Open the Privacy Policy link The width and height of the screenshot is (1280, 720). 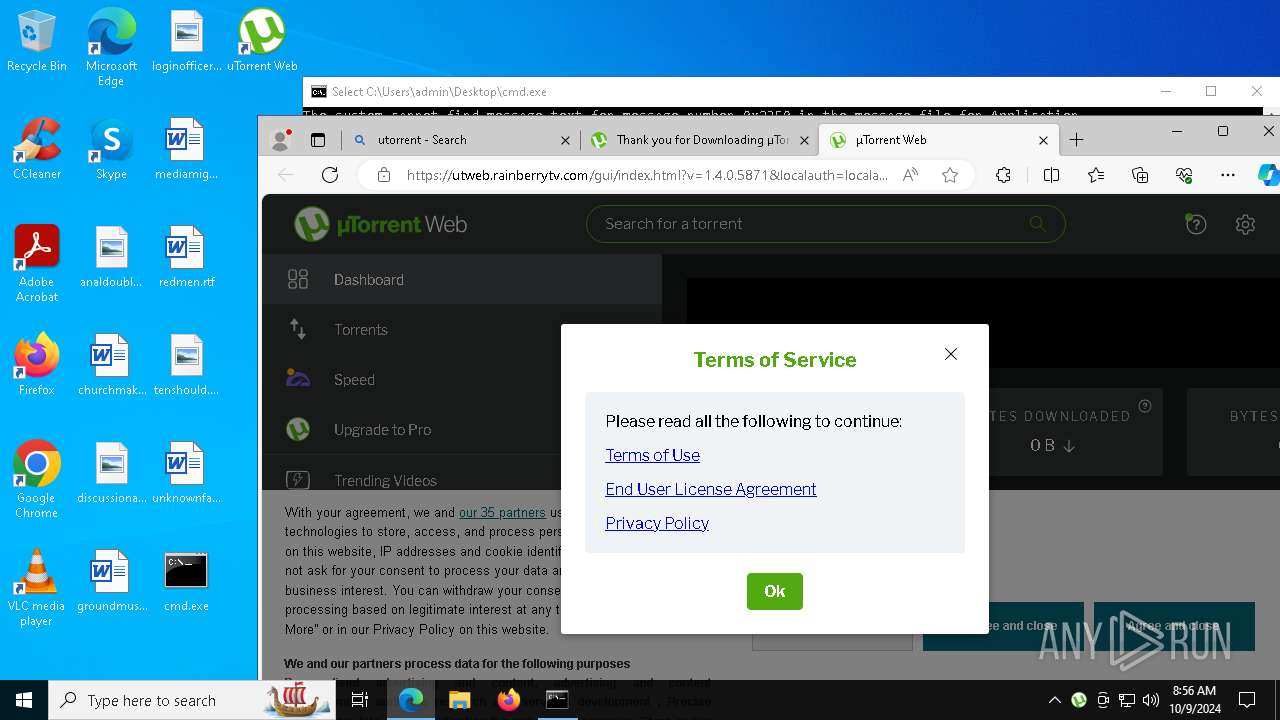point(657,523)
